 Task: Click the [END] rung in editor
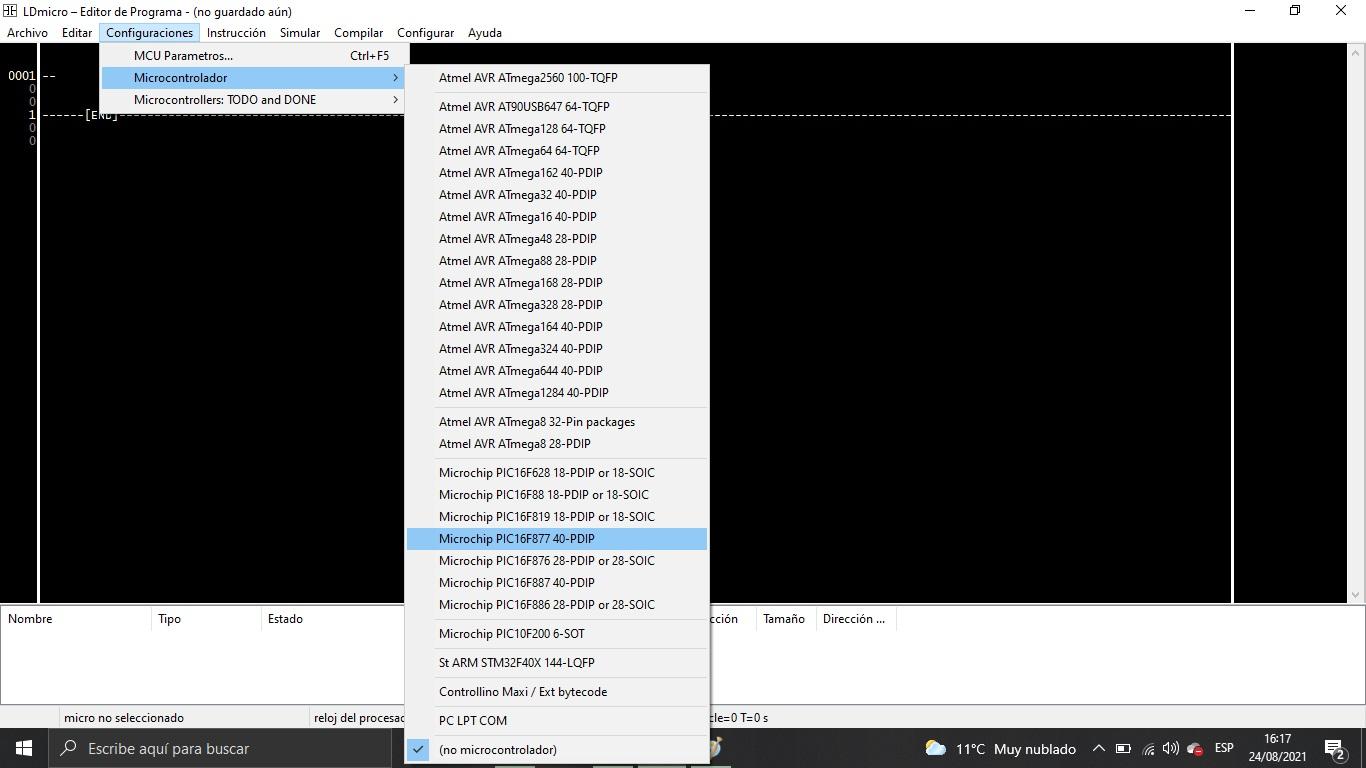(x=102, y=116)
